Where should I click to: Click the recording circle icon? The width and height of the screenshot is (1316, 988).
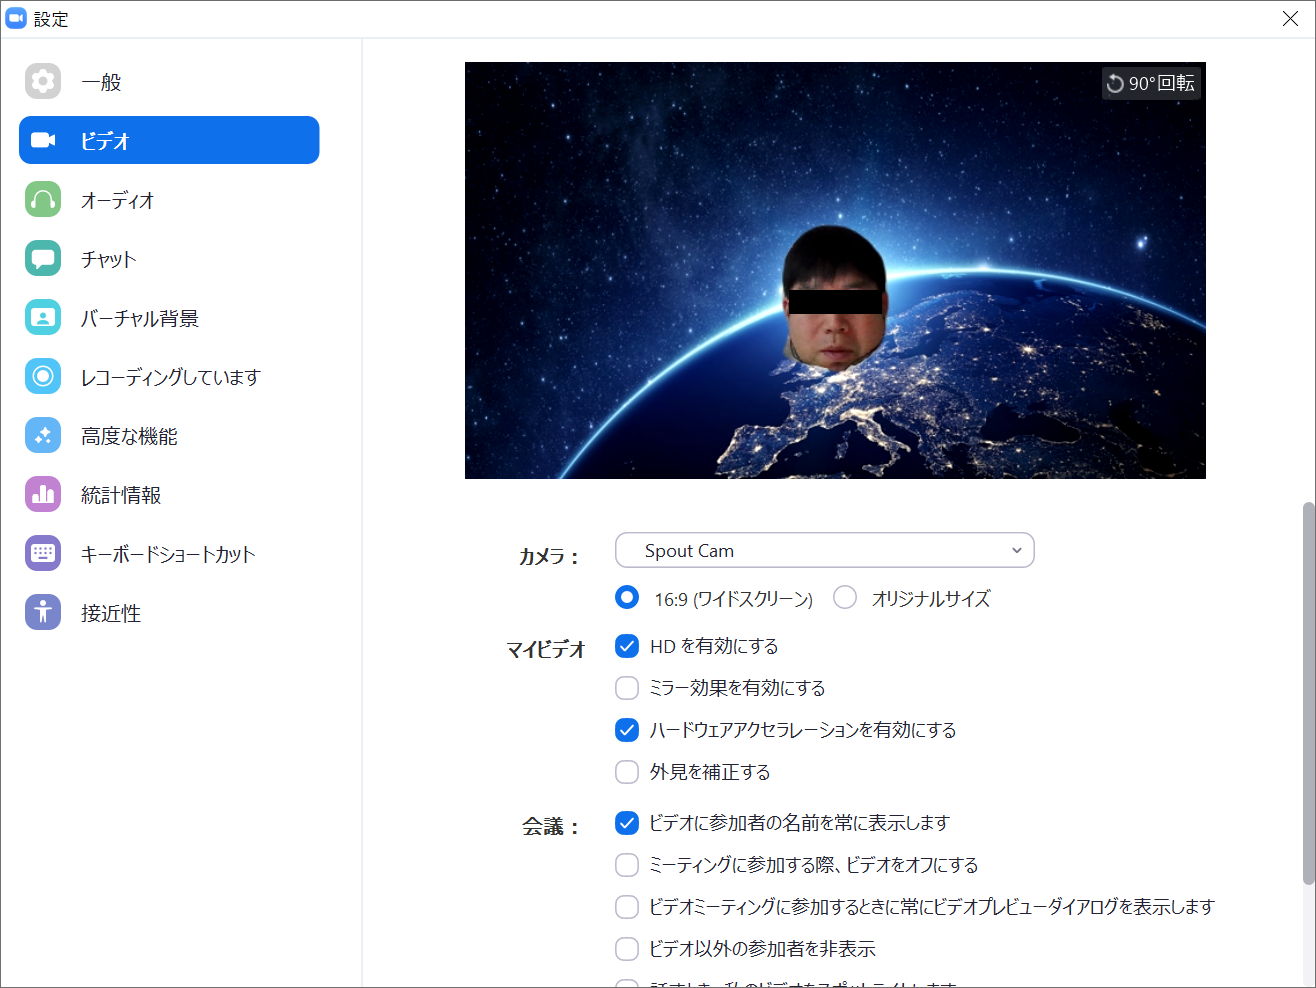[x=43, y=376]
